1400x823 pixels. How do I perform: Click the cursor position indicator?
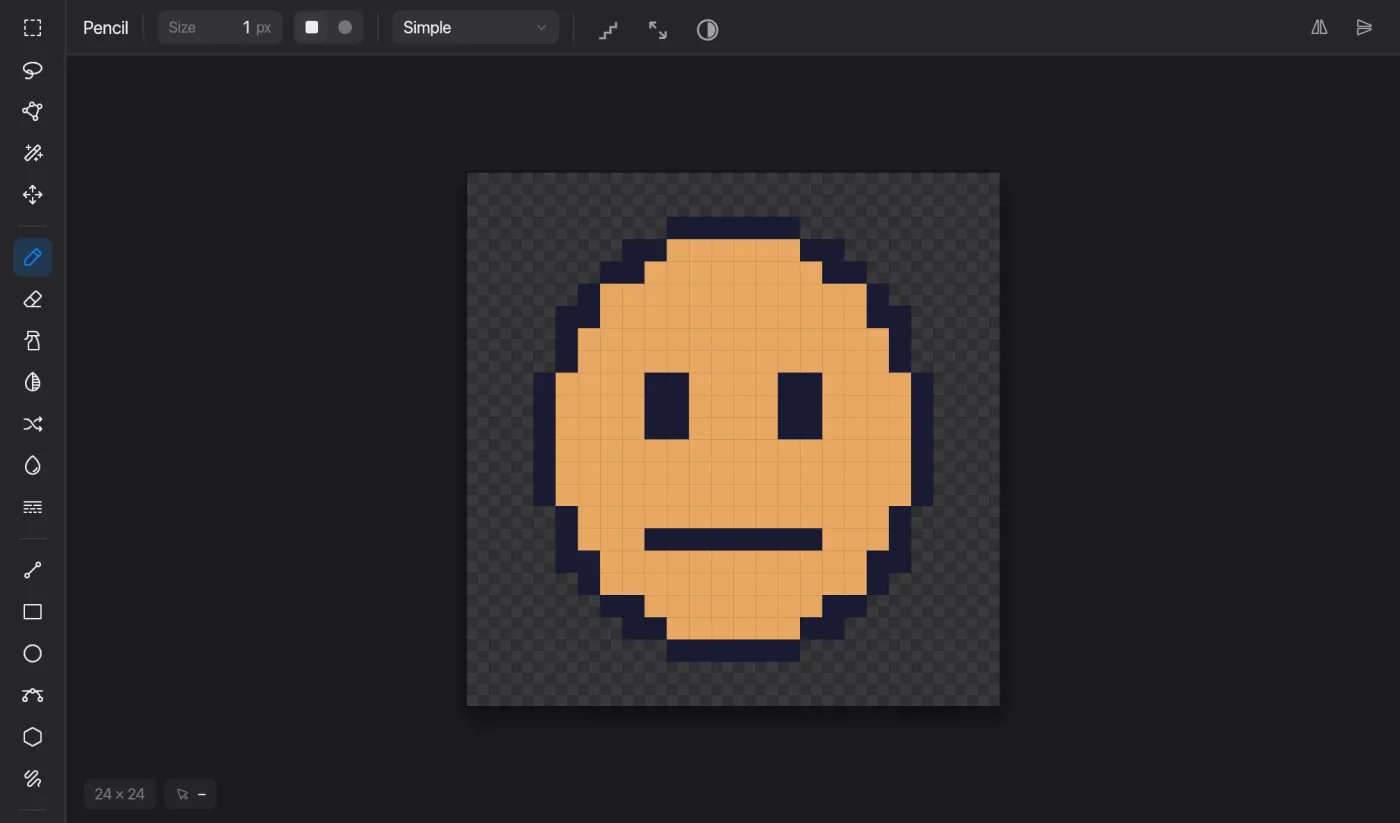(x=190, y=794)
